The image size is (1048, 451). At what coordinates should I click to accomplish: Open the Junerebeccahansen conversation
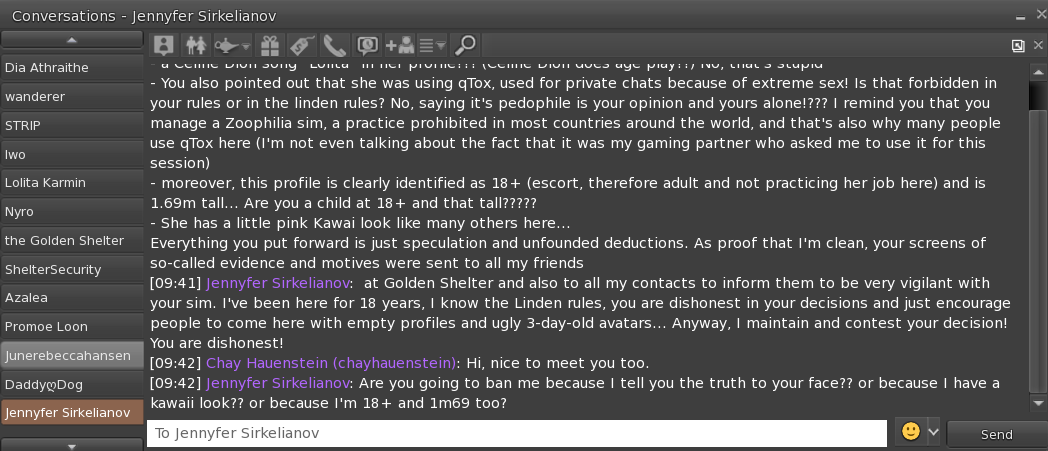pos(72,355)
